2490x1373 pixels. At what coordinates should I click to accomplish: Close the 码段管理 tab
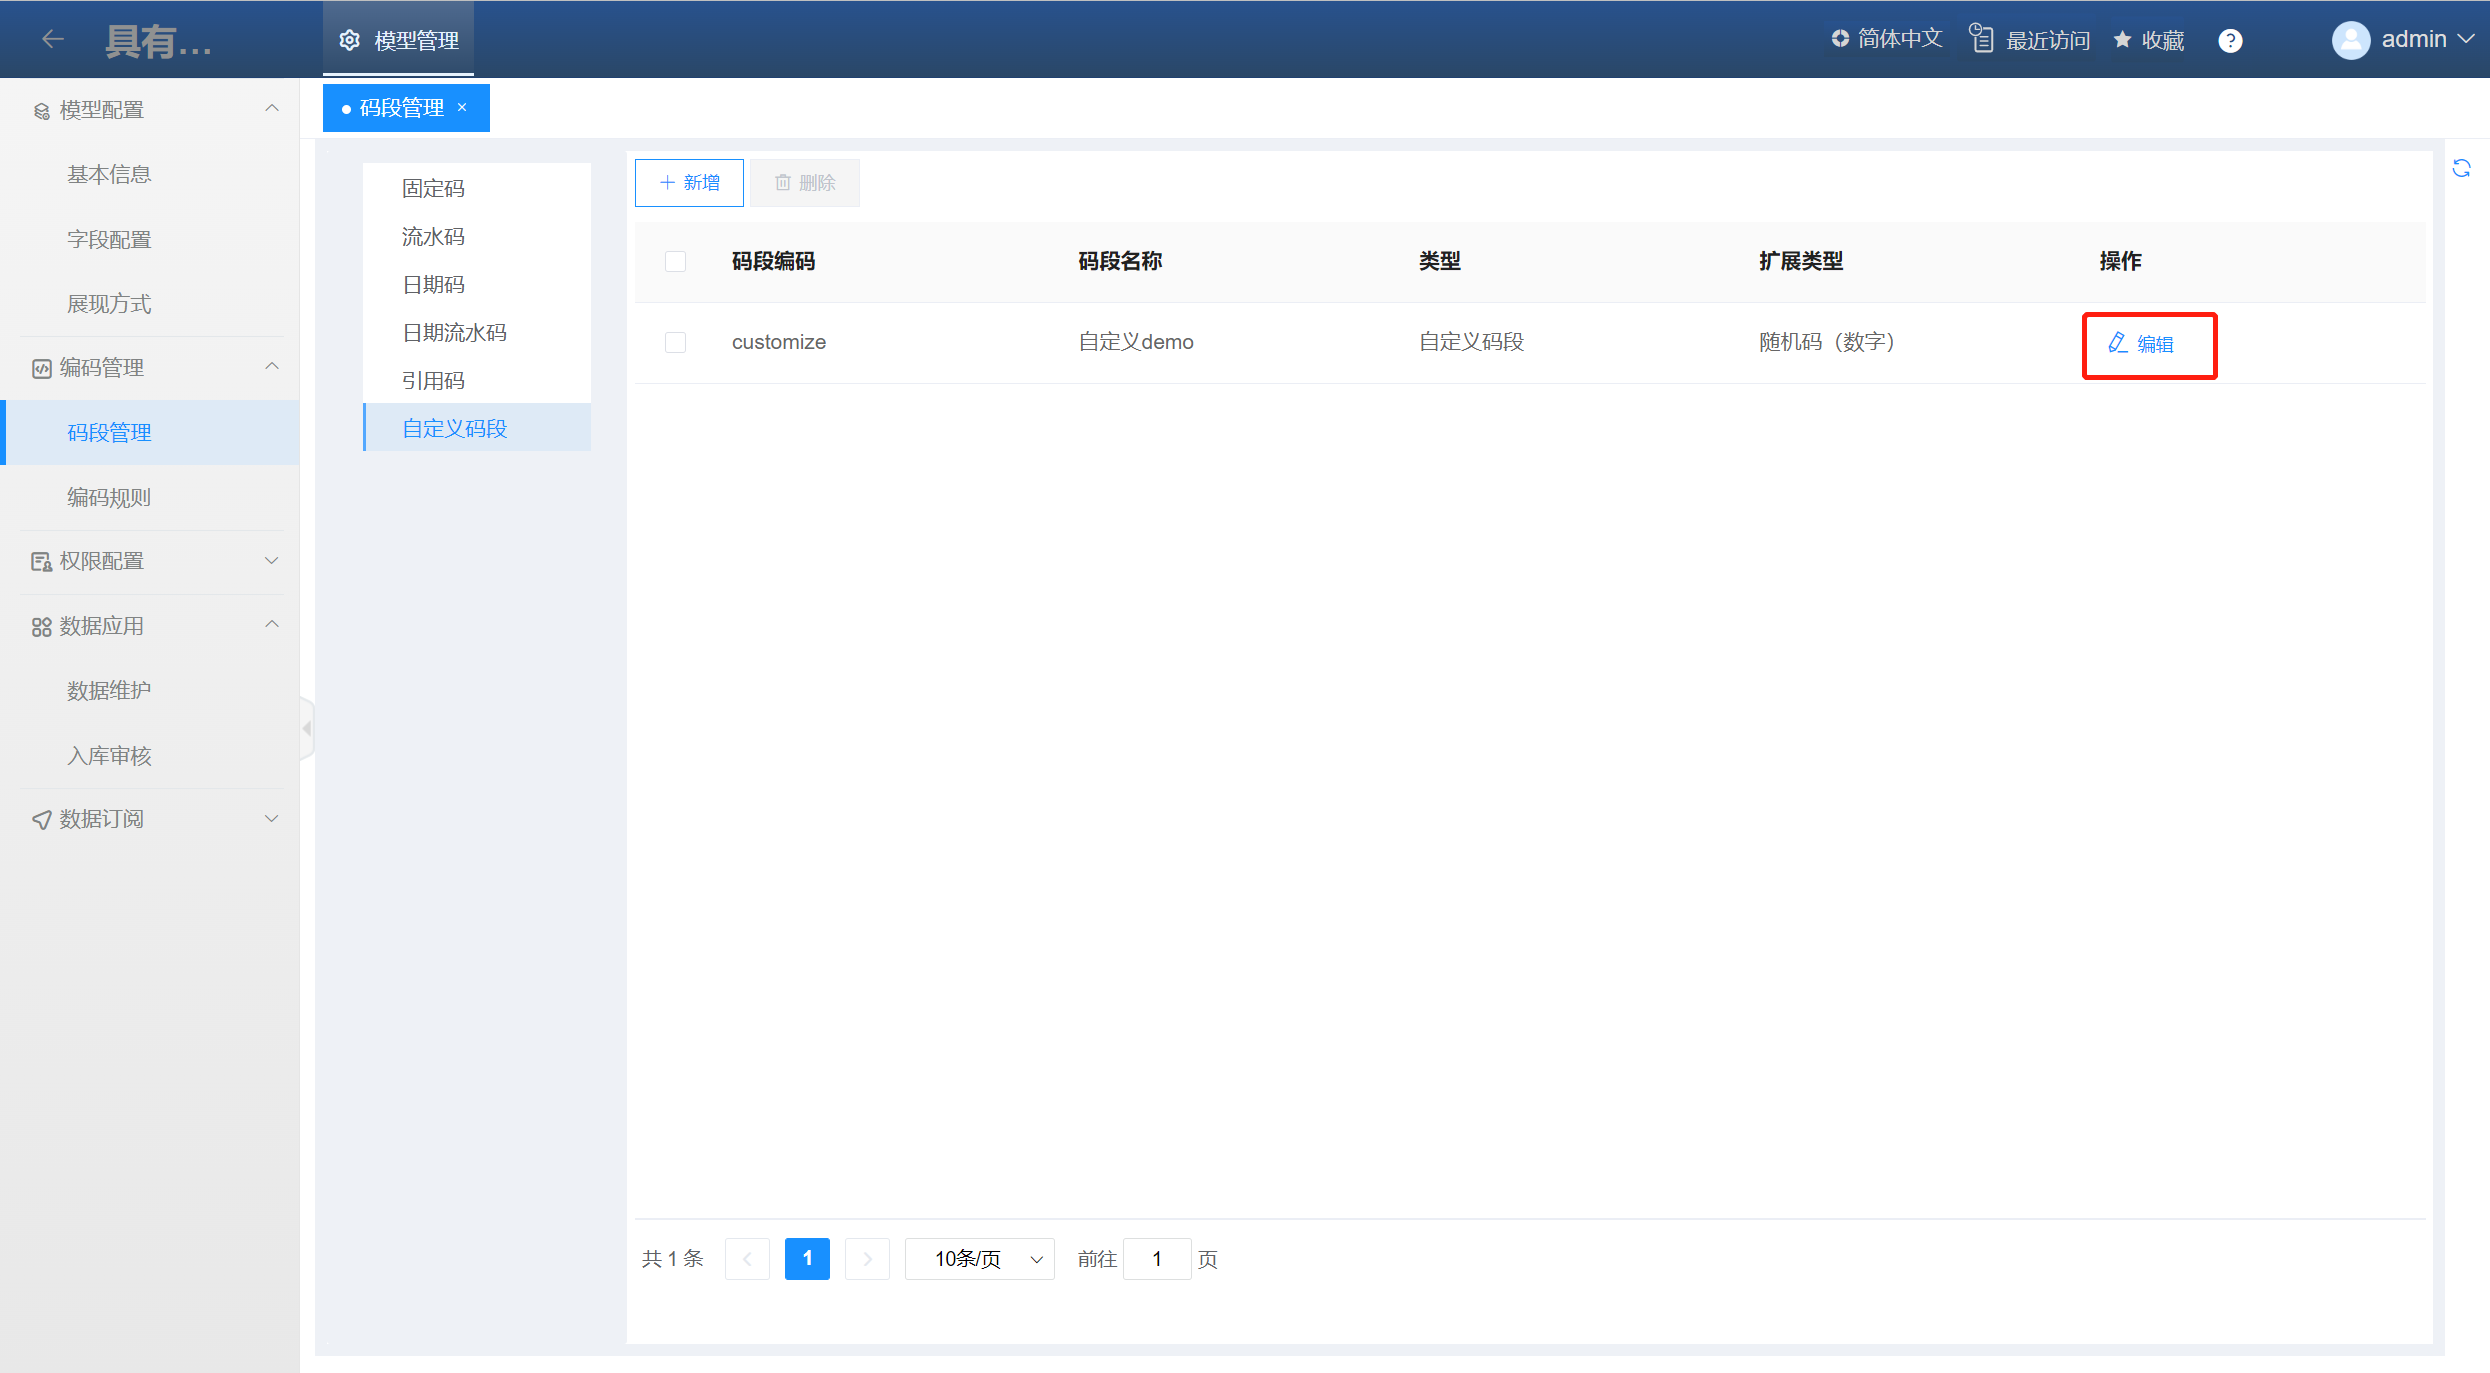(x=462, y=107)
